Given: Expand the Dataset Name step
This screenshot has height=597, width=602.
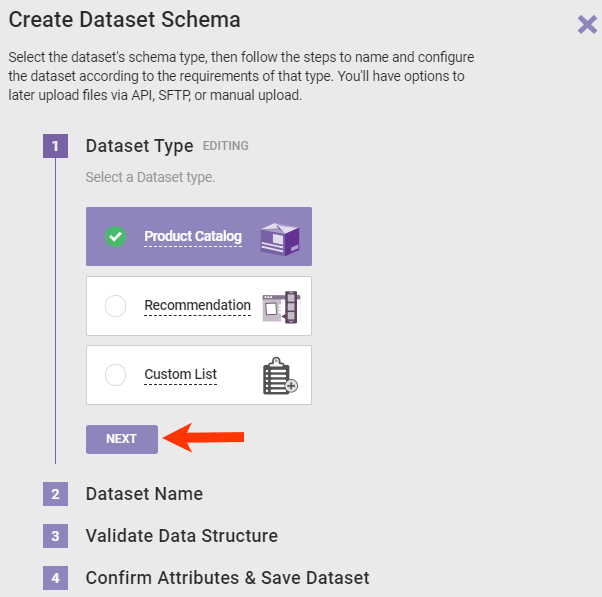Looking at the screenshot, I should point(144,494).
